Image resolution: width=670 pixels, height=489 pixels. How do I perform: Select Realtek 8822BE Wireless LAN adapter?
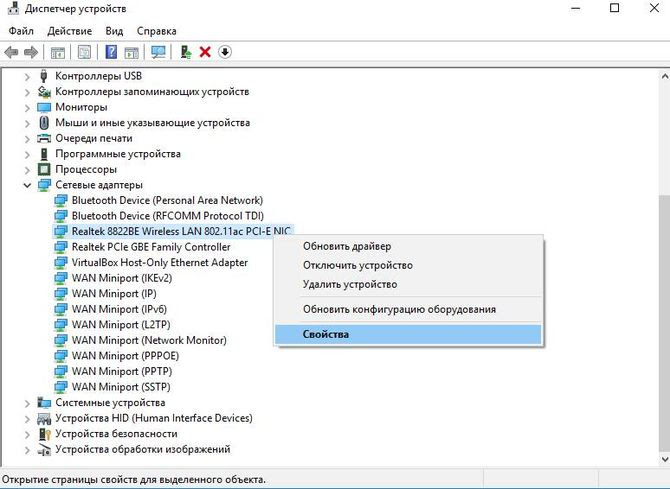(181, 231)
